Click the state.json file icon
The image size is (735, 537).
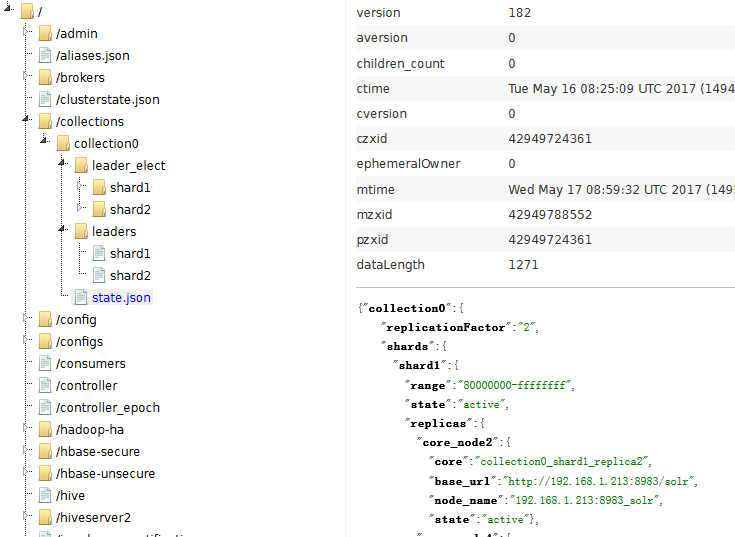82,298
